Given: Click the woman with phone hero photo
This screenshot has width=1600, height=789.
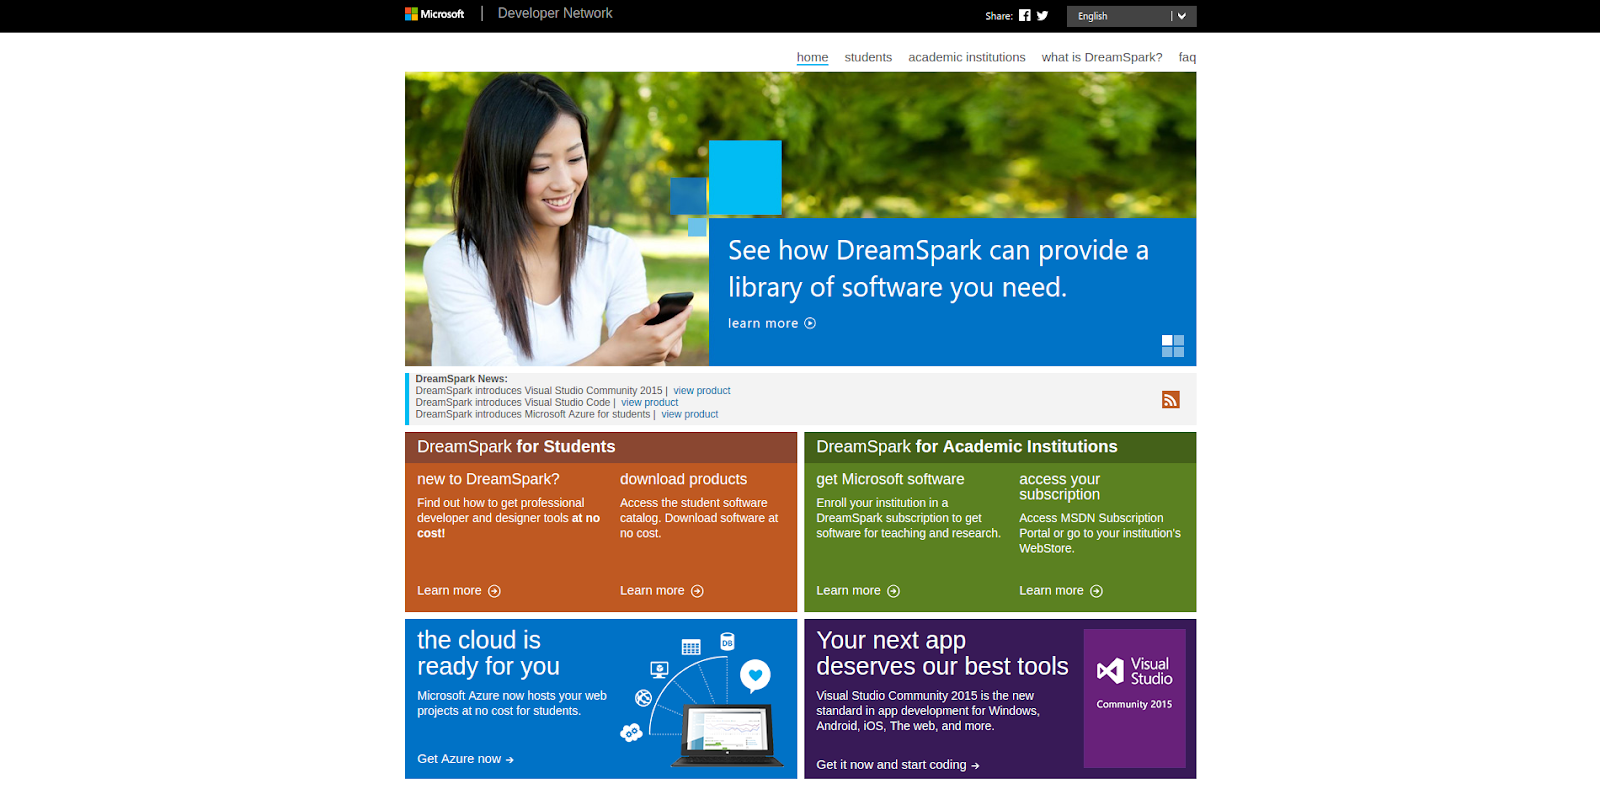Looking at the screenshot, I should (x=557, y=219).
